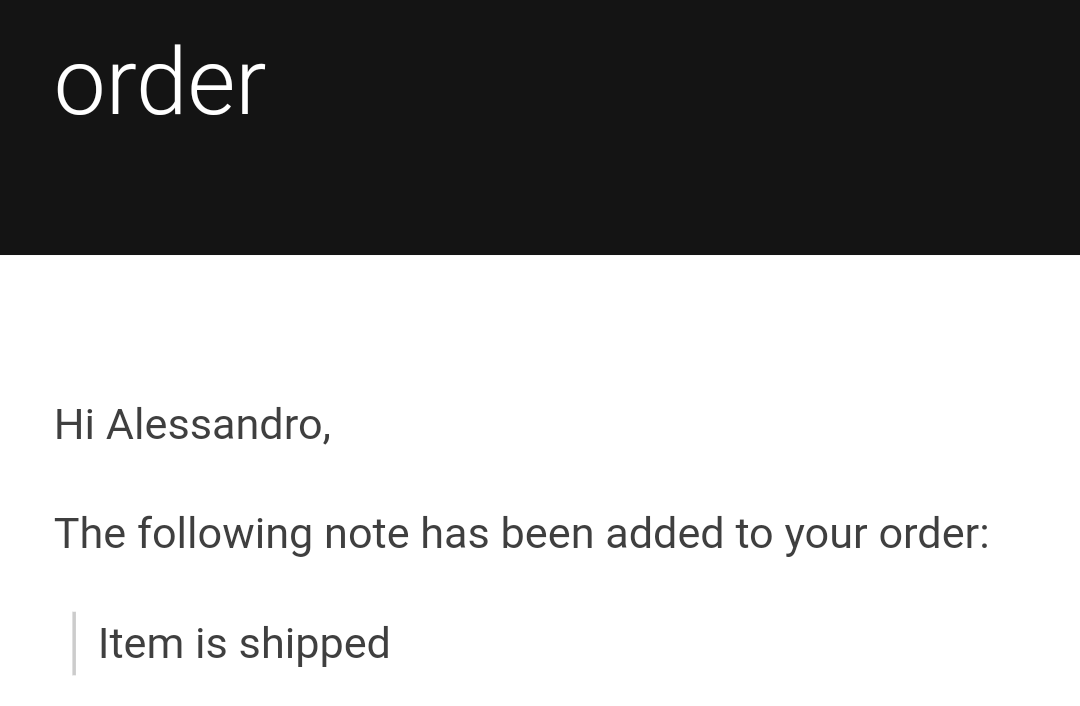Click the "Item is shipped" quoted note
This screenshot has height=706, width=1080.
point(245,644)
